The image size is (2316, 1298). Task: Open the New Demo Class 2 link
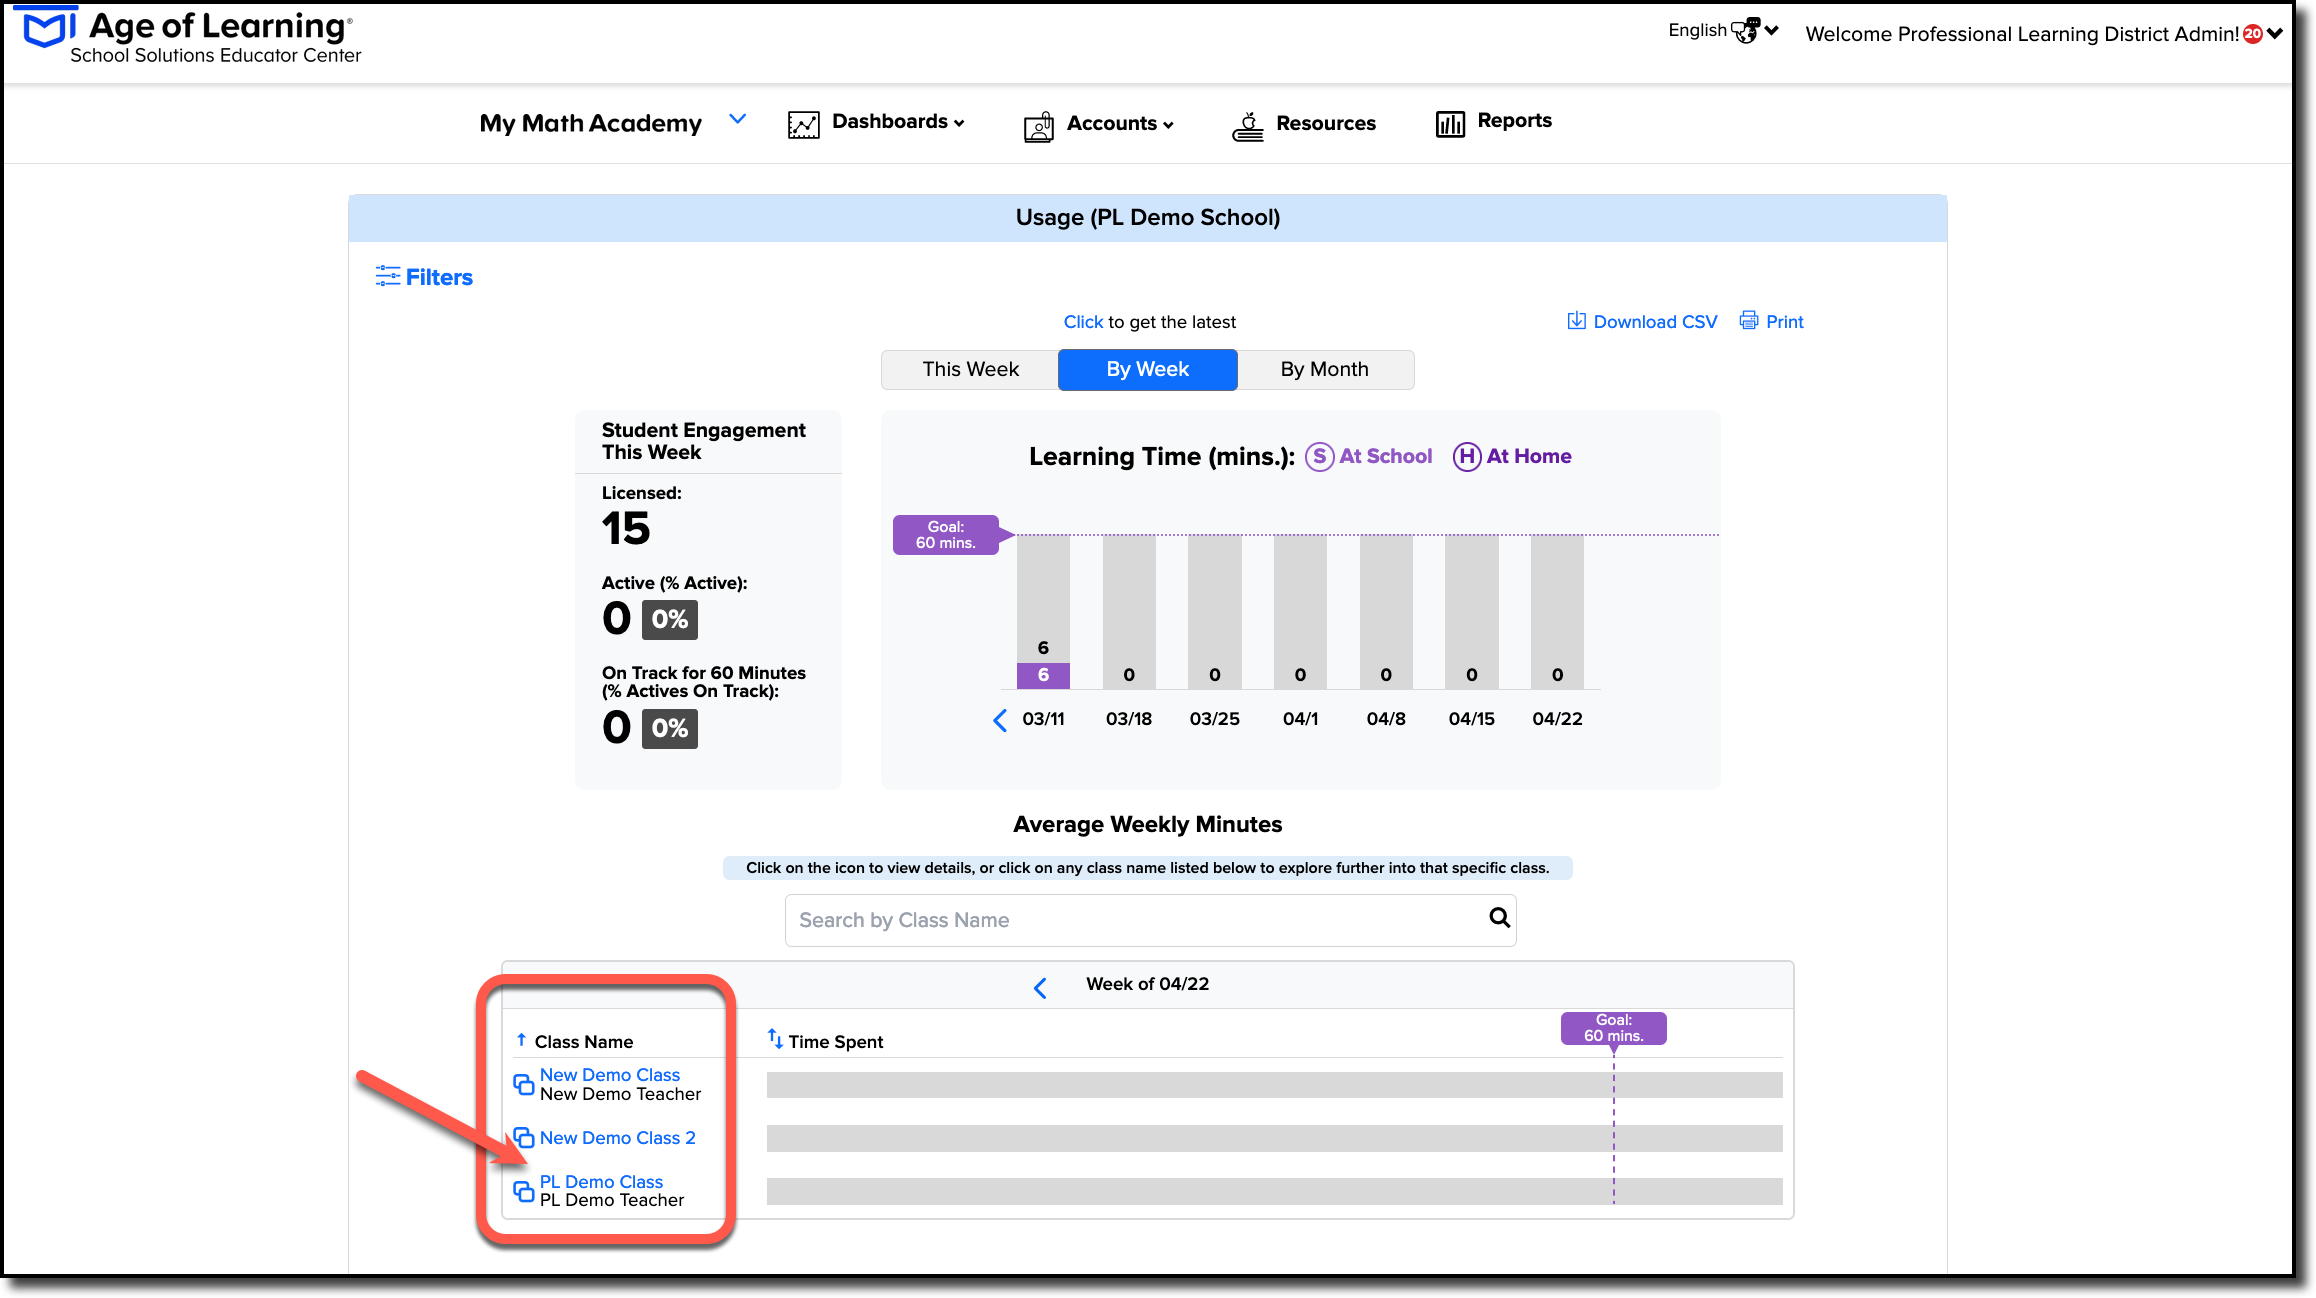618,1138
